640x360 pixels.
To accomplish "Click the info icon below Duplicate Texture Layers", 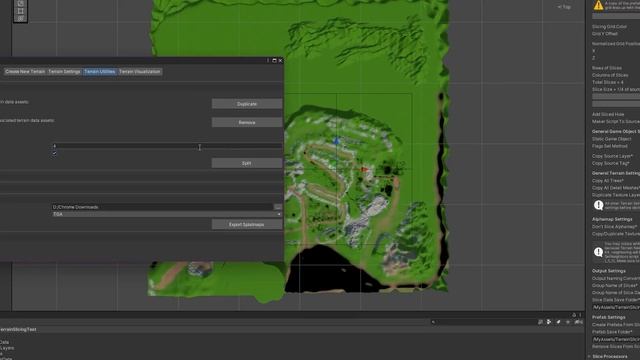I will (598, 205).
